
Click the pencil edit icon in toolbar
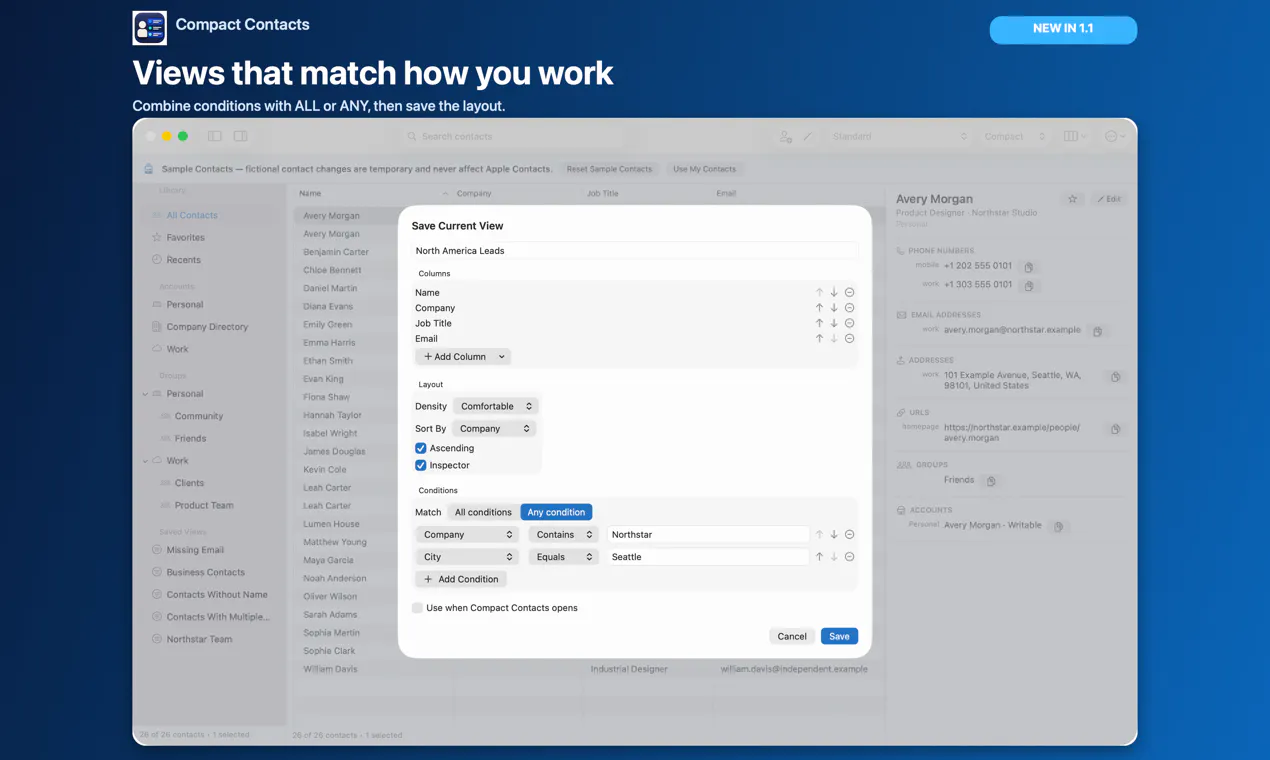[808, 136]
